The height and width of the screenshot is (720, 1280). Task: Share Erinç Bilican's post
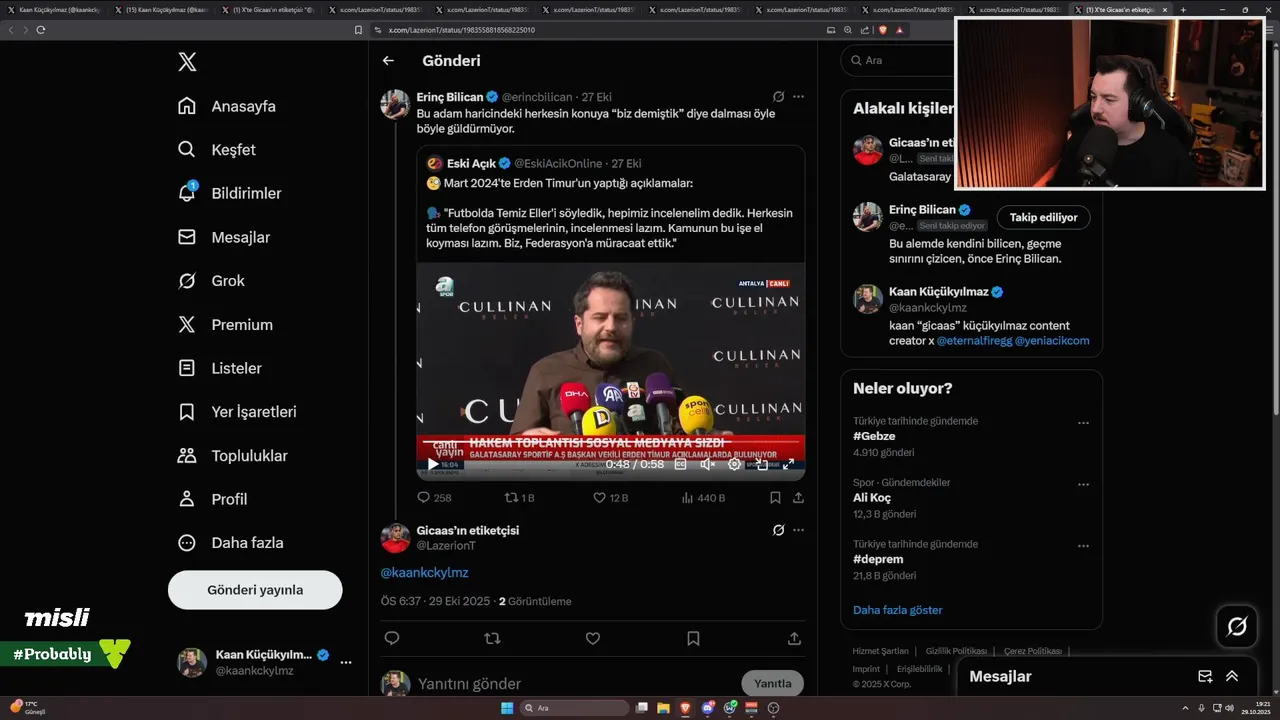(x=798, y=497)
